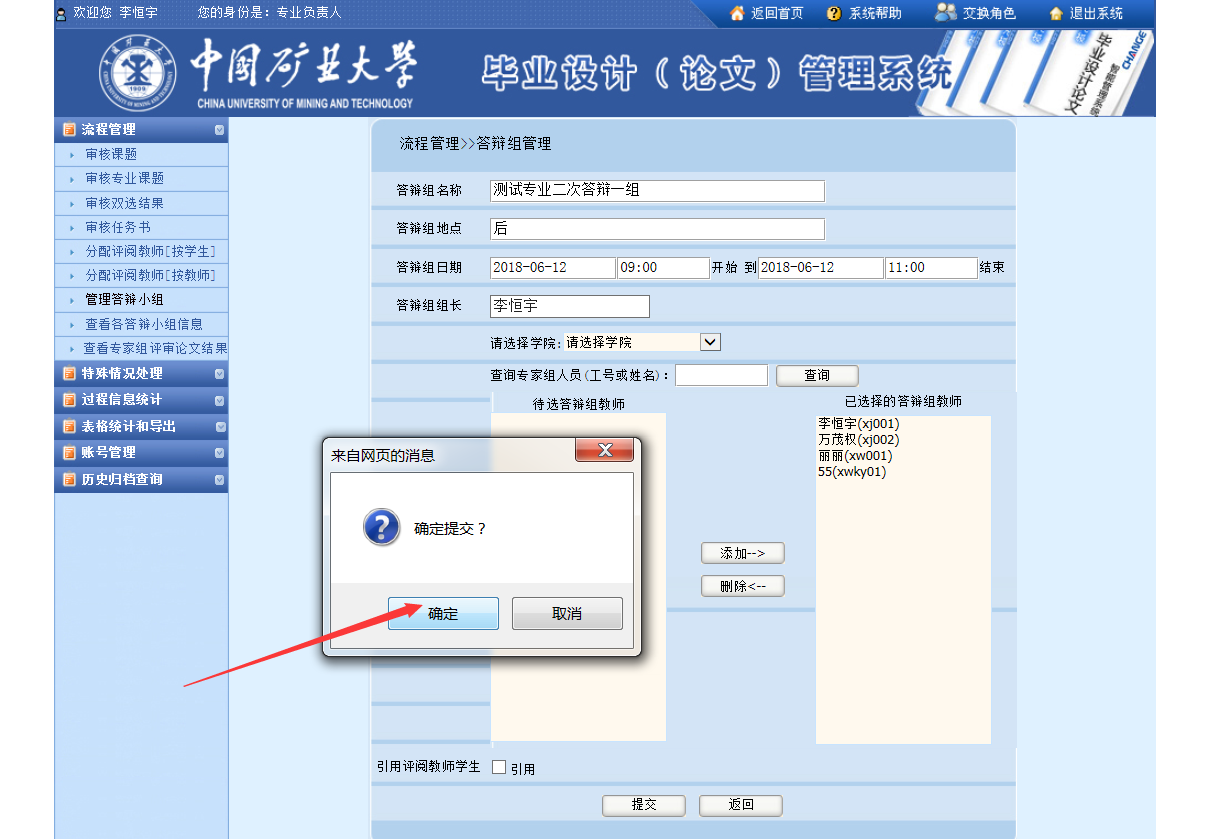1231x839 pixels.
Task: Expand the 表格统计和导出 menu arrow
Action: tap(219, 426)
